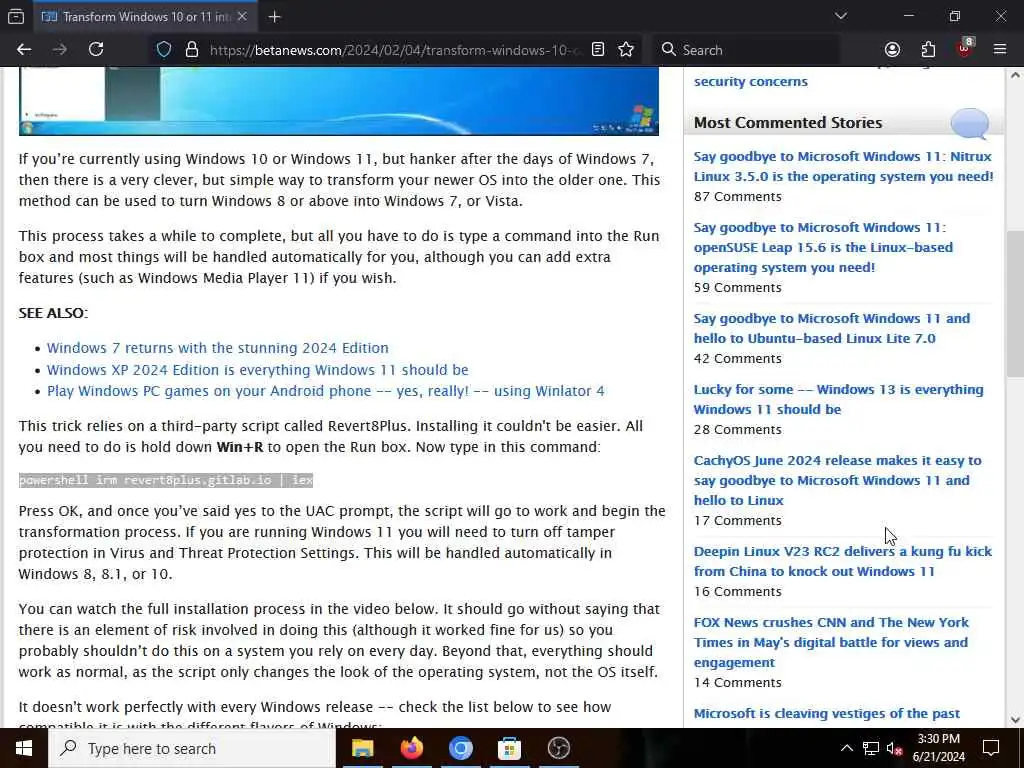Screen dimensions: 1024x768
Task: Open the Firefox account icon
Action: click(892, 50)
